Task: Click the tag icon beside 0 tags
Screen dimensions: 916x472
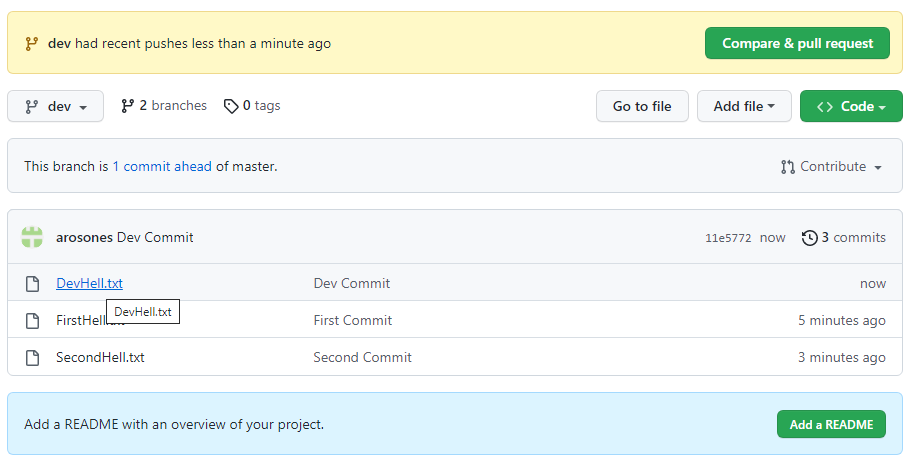Action: point(231,106)
